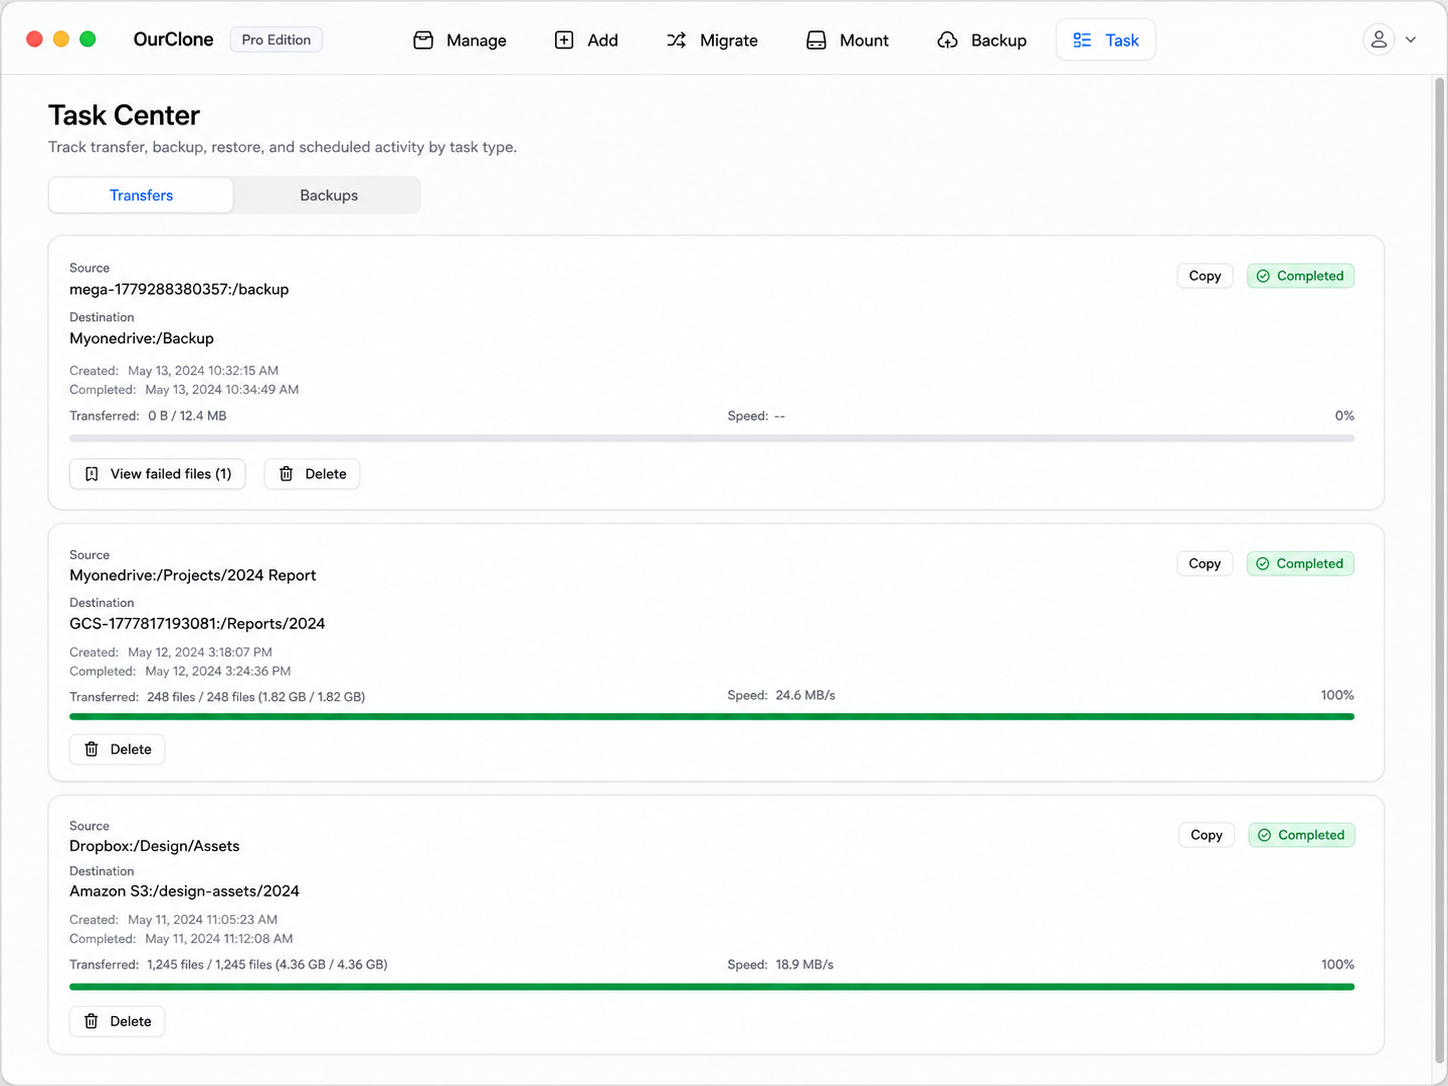The image size is (1448, 1086).
Task: Open the Migrate menu item label
Action: coord(729,40)
